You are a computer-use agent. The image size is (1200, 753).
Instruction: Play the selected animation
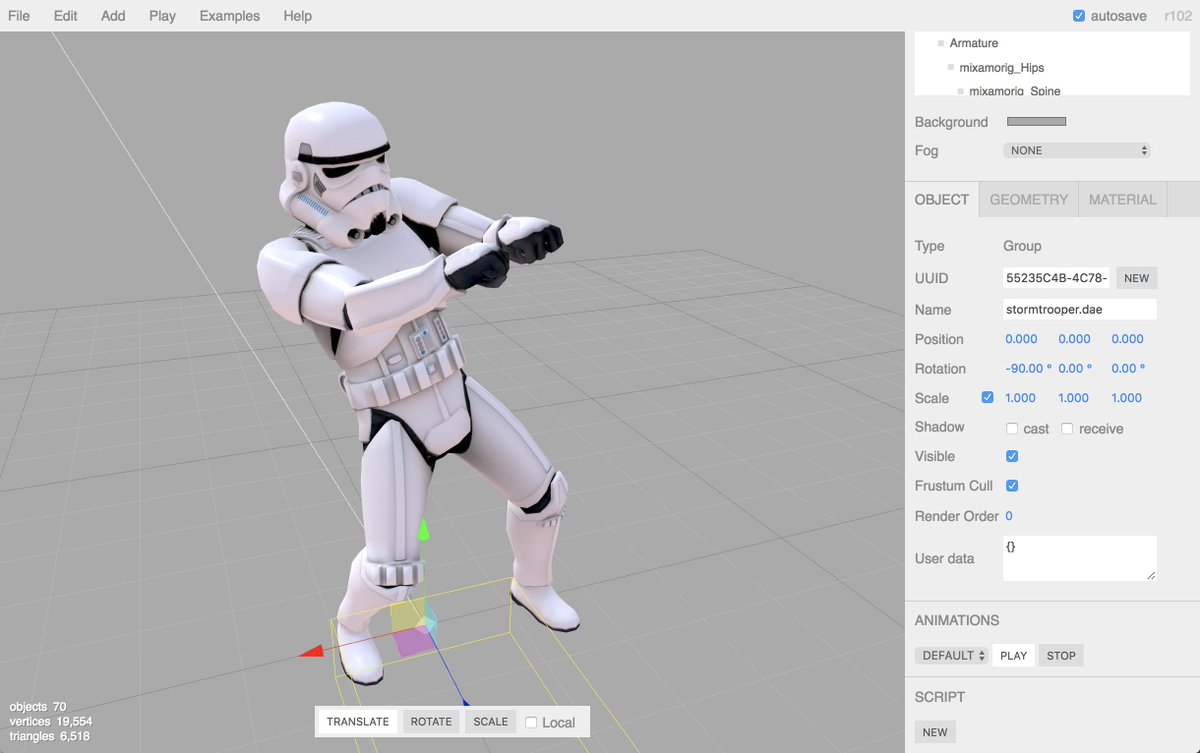(x=1013, y=655)
